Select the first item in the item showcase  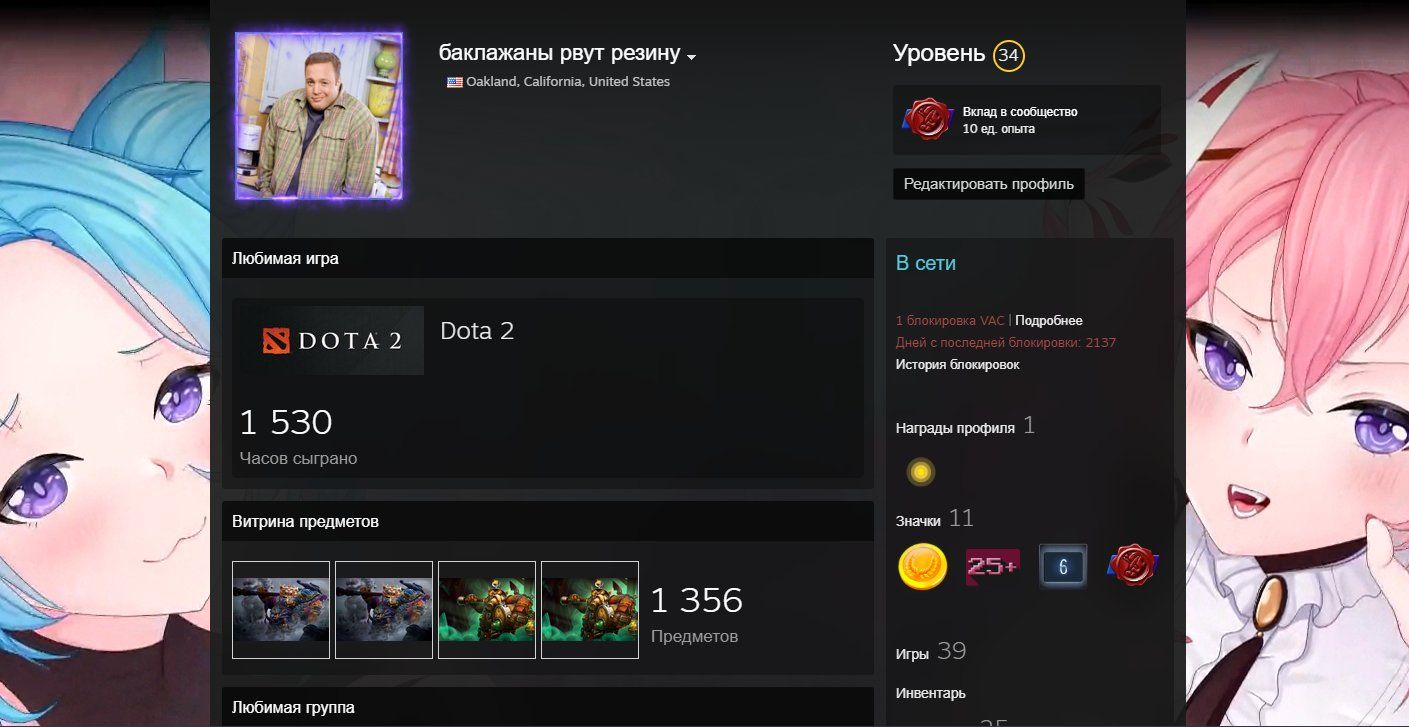tap(281, 610)
